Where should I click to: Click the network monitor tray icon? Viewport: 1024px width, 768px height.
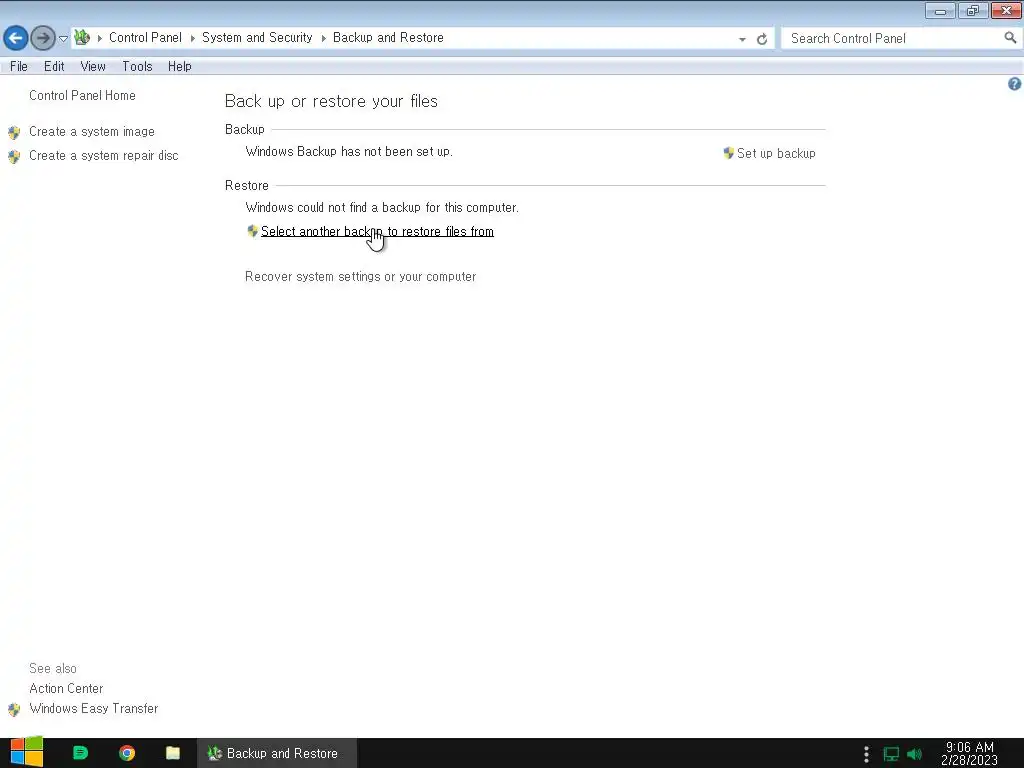pos(891,754)
